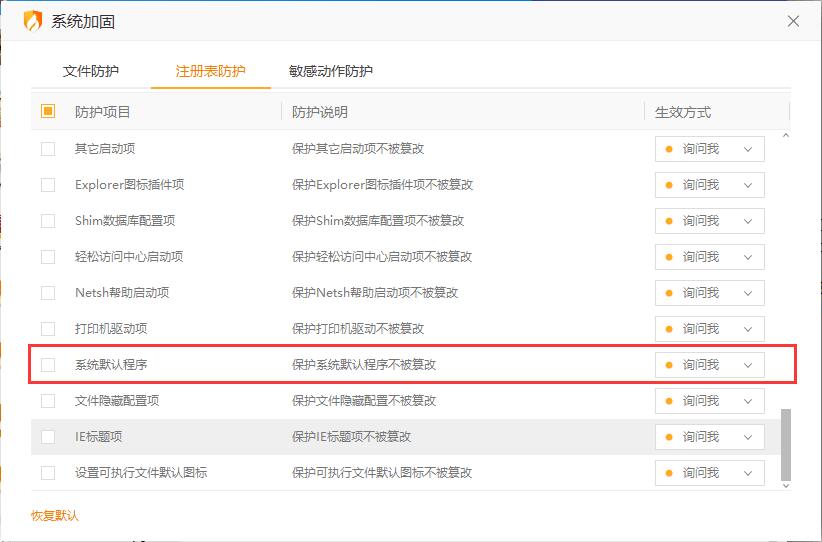
Task: Click the 保护Shim数据库配置项不被篡改 description
Action: click(x=377, y=221)
